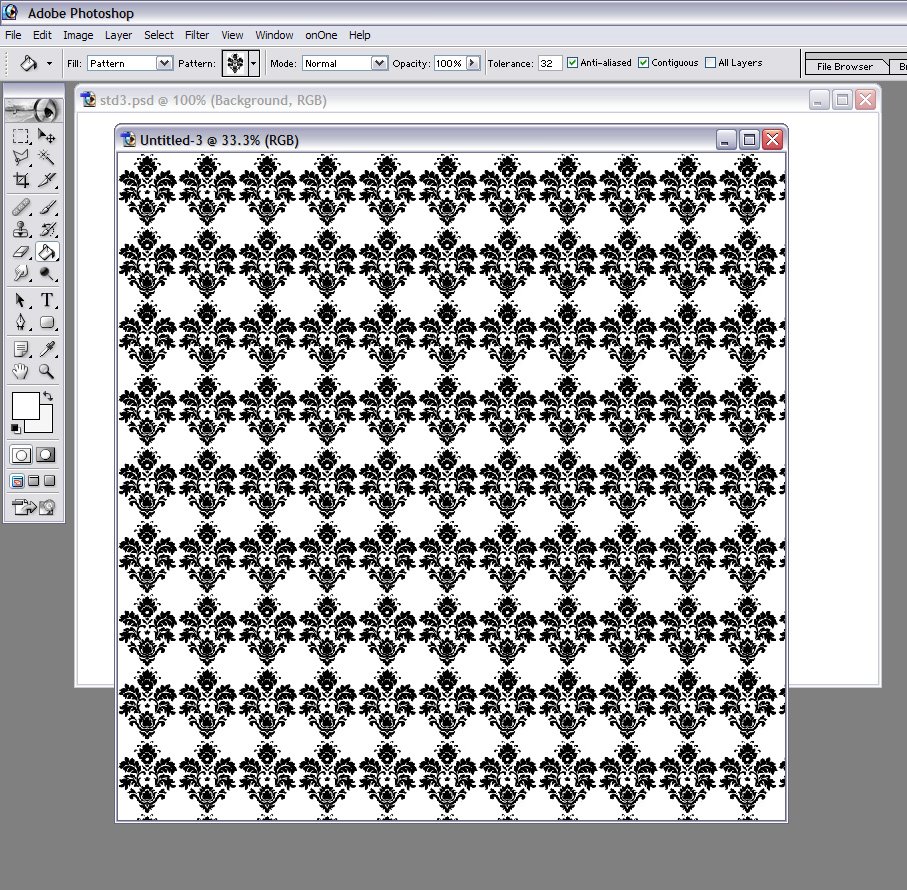Choose the Zoom magnifier tool
Image resolution: width=907 pixels, height=890 pixels.
(46, 371)
